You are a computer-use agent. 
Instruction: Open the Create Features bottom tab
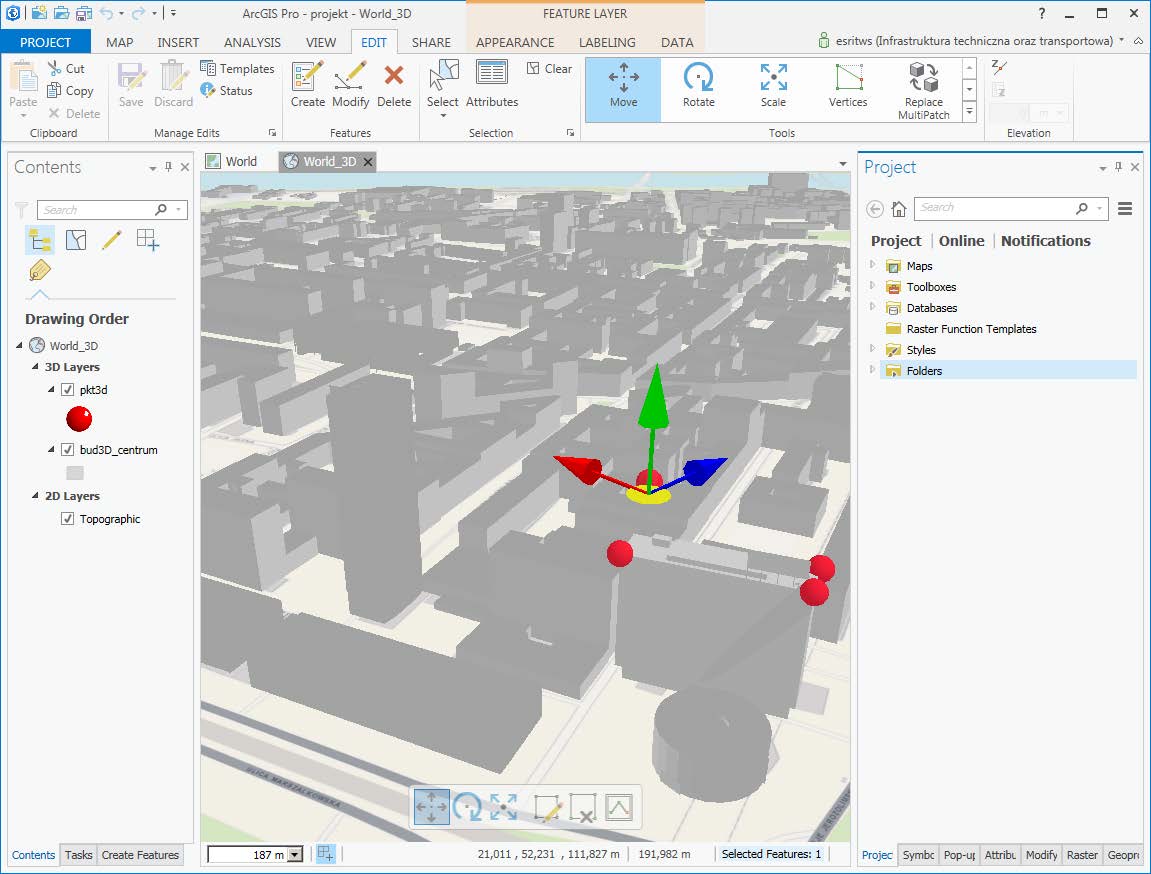(x=140, y=855)
